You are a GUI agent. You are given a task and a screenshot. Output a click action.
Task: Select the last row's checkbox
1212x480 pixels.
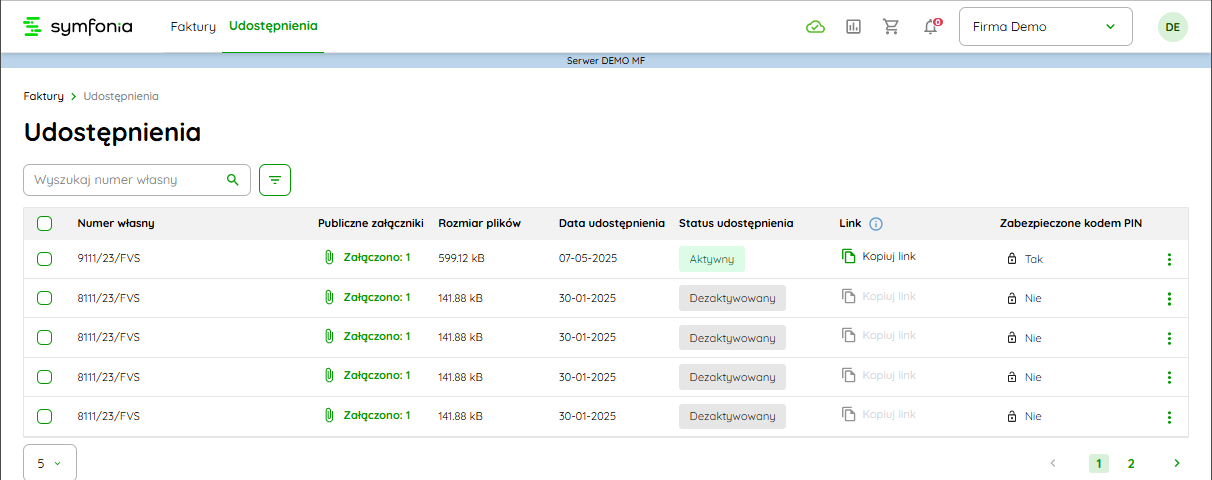pyautogui.click(x=44, y=416)
